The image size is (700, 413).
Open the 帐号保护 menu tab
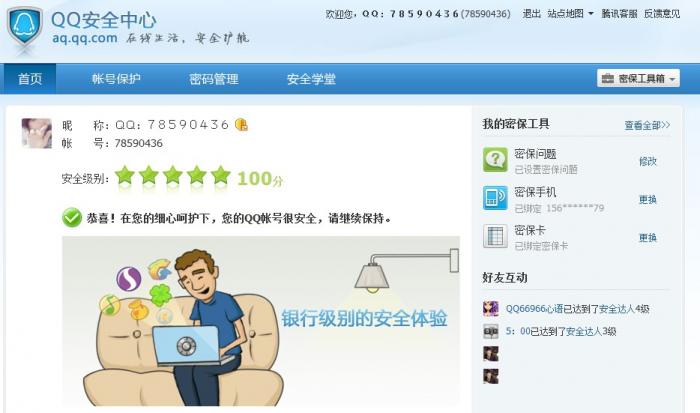(117, 79)
